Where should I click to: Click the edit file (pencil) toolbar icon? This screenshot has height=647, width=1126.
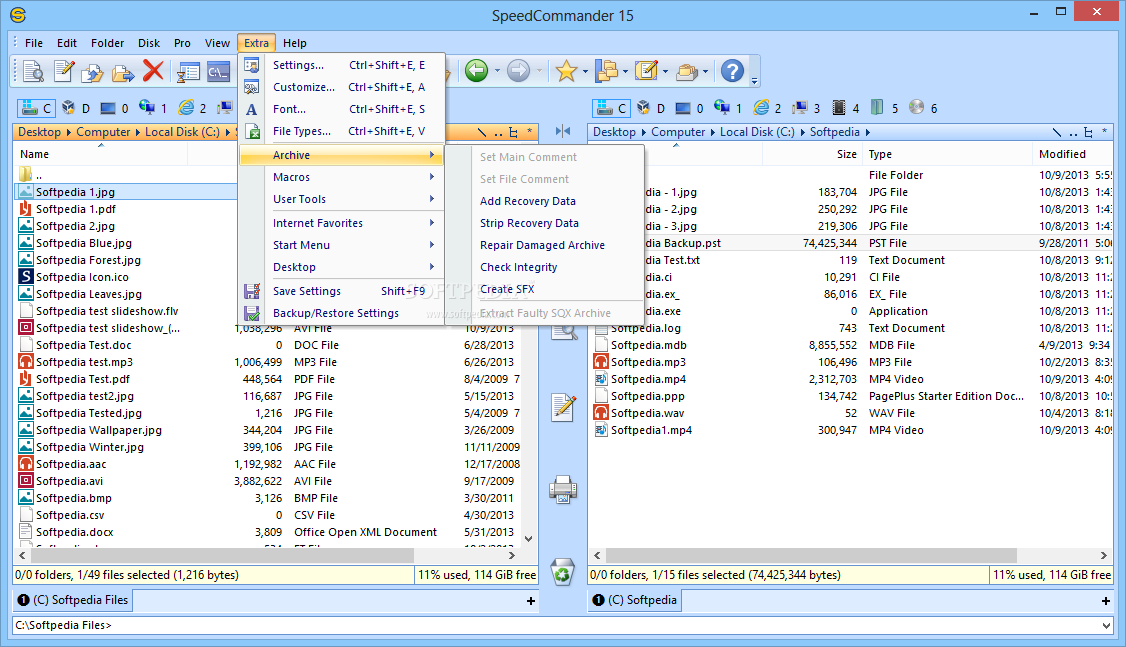(x=63, y=71)
